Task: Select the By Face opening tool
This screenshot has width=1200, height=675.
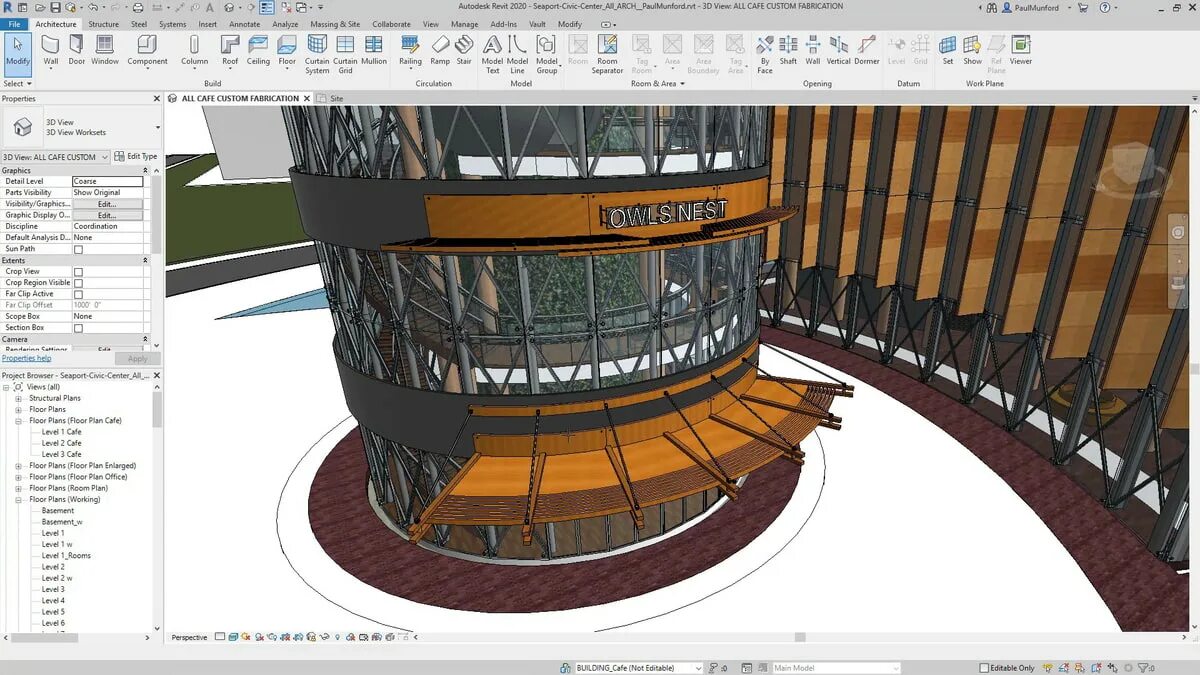Action: [x=764, y=55]
